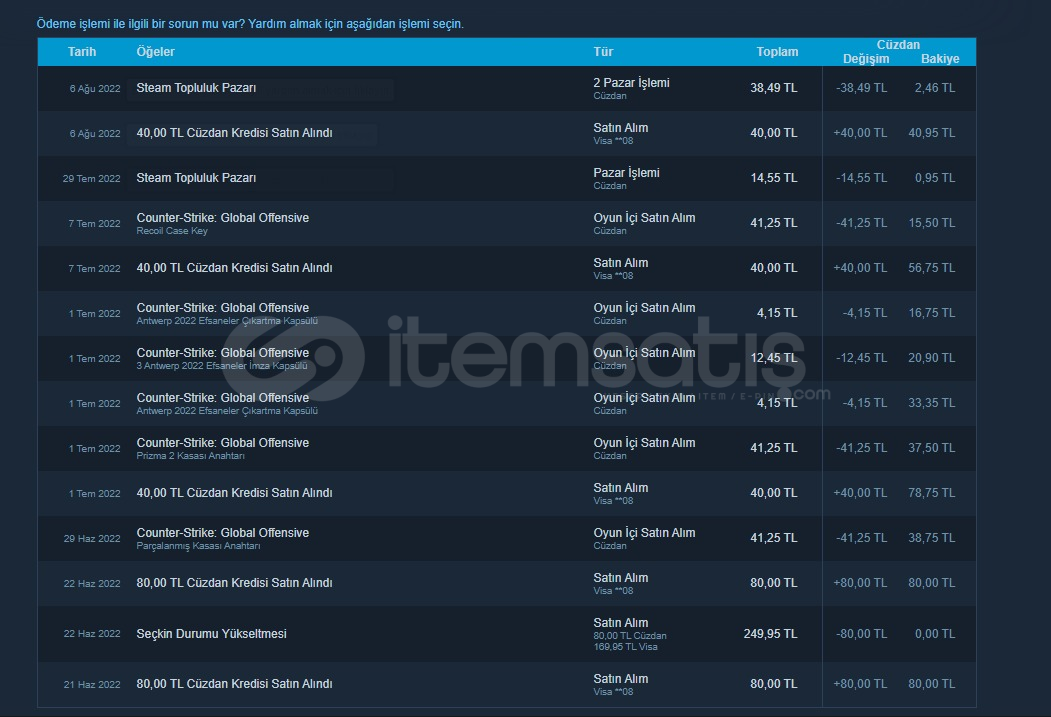
Task: Click the -80,00 TL wallet change value
Action: 861,634
